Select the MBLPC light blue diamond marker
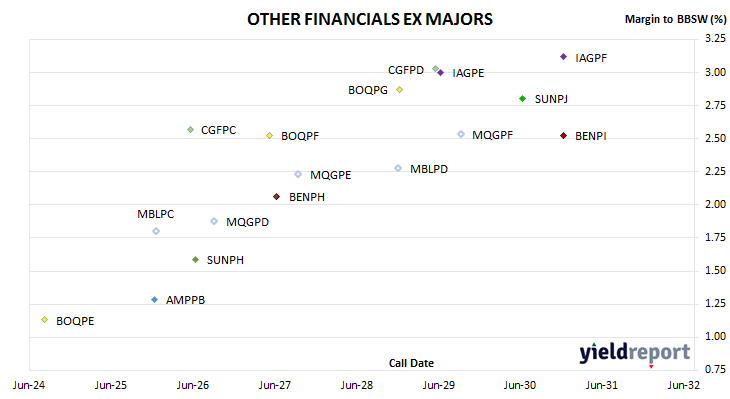The width and height of the screenshot is (730, 399). coord(156,231)
